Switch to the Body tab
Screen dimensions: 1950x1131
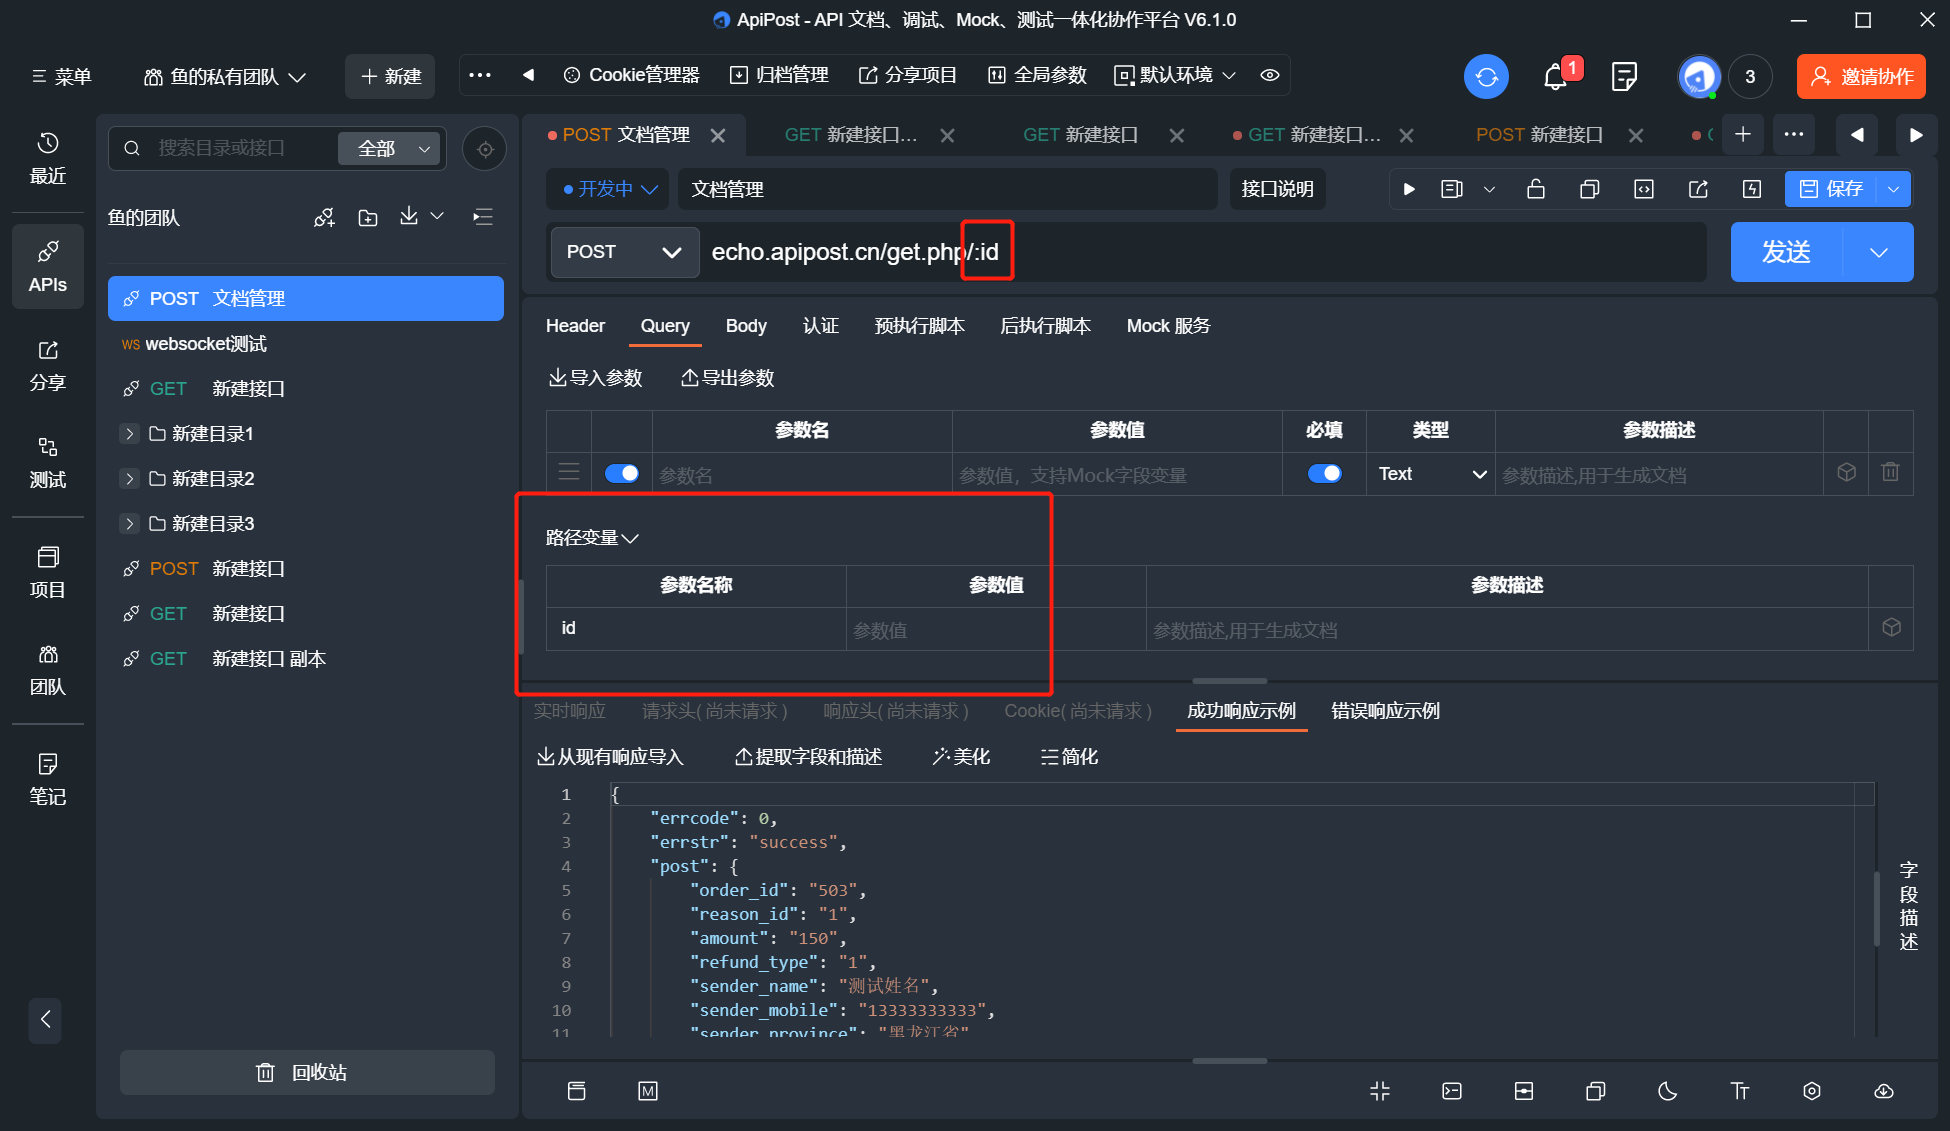click(x=746, y=326)
